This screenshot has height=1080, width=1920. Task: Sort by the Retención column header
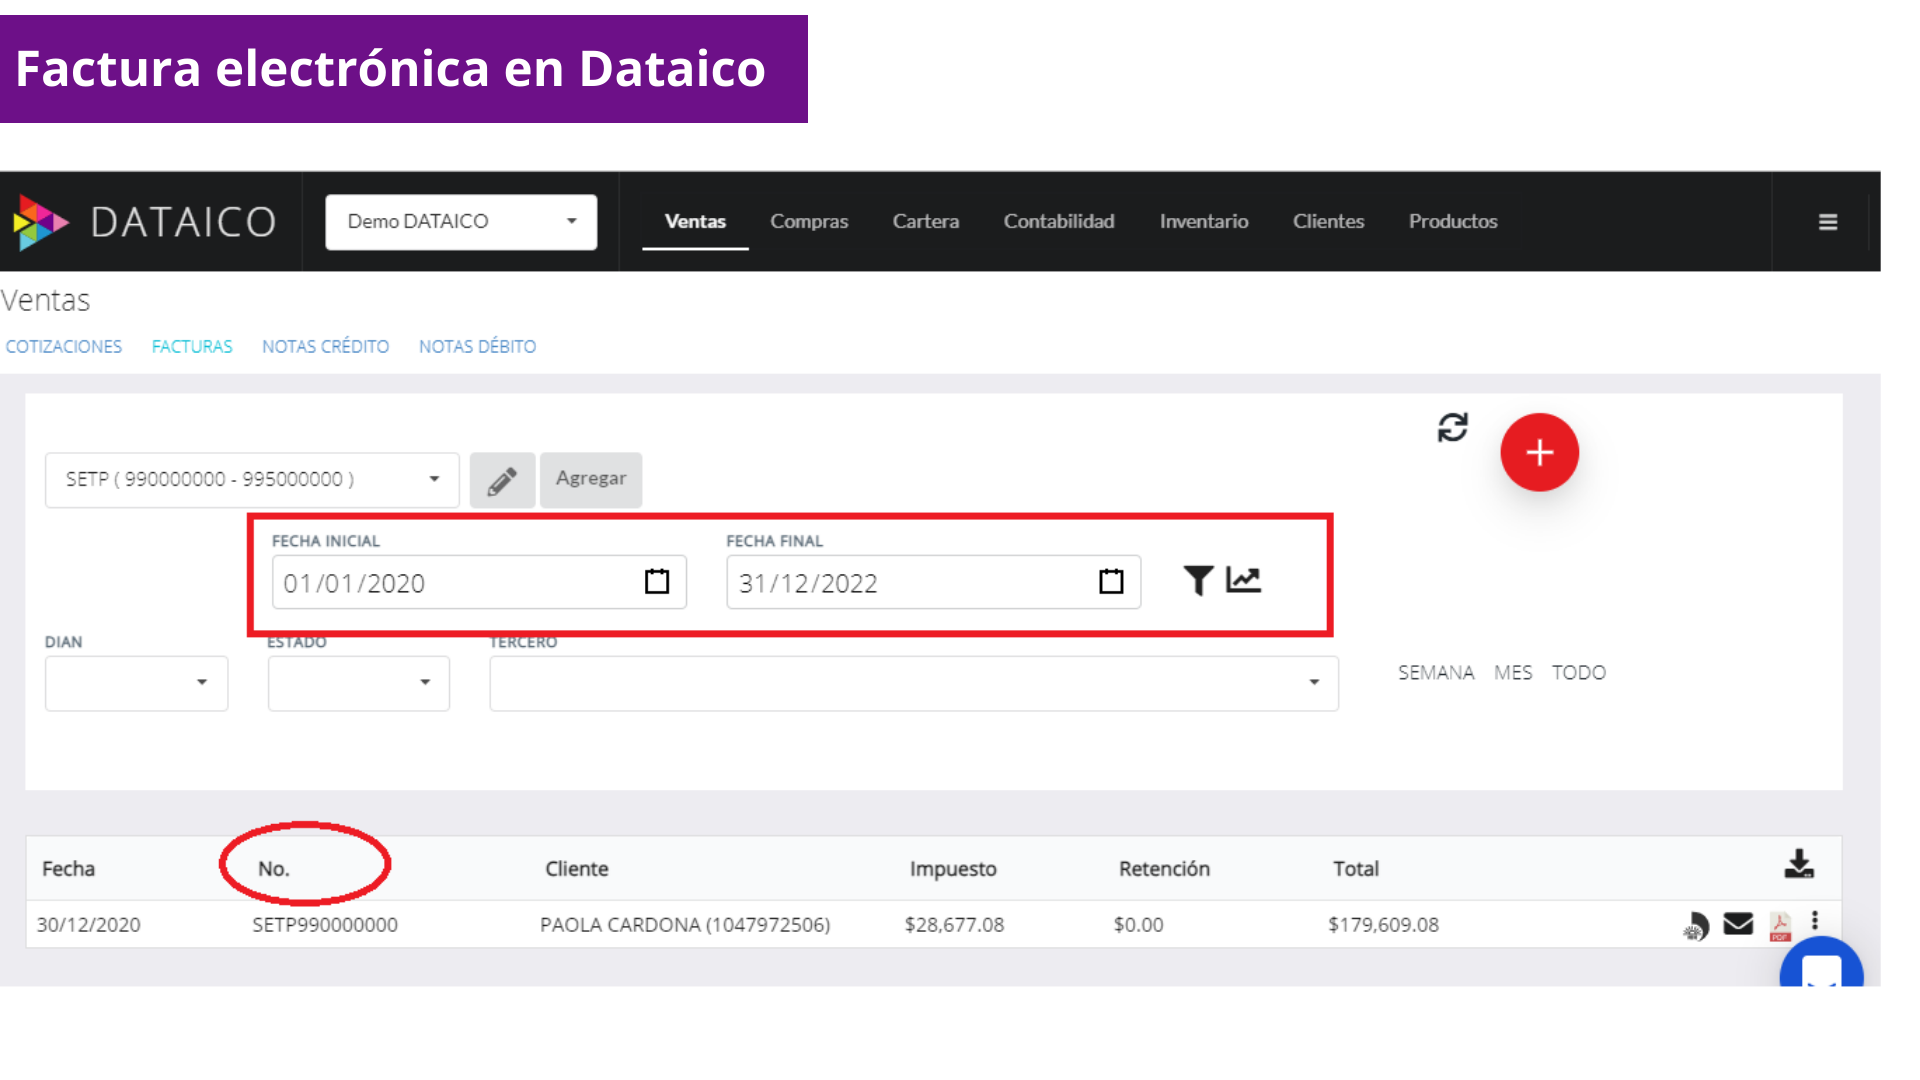1164,869
